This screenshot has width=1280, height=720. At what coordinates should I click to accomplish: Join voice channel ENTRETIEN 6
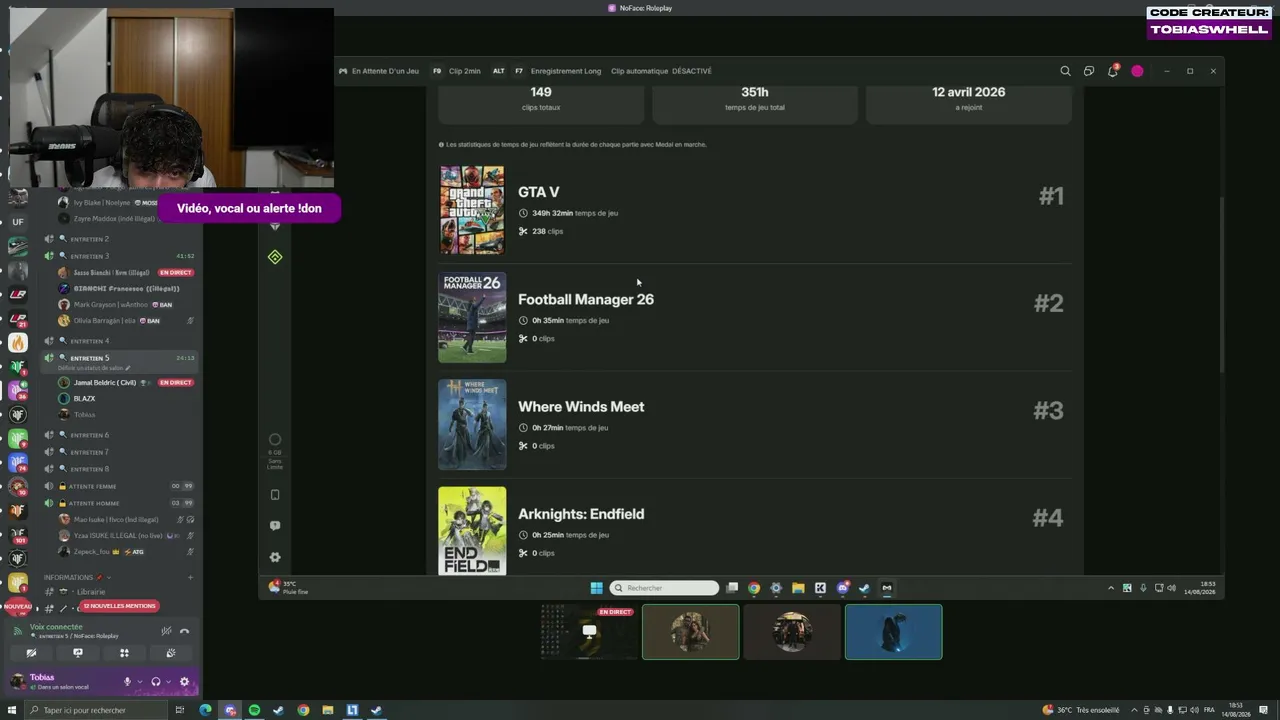coord(120,435)
